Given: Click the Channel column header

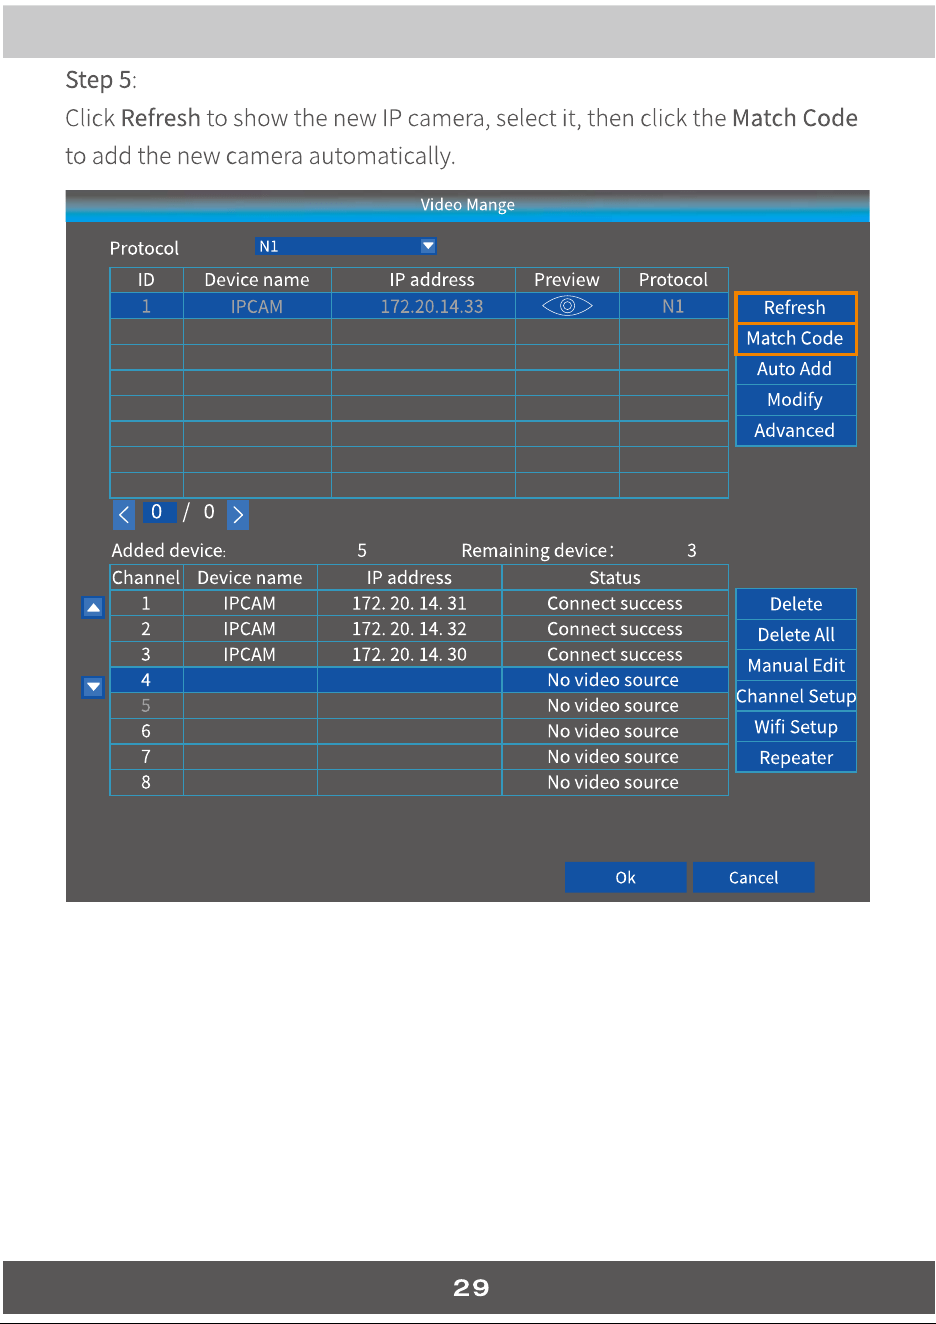Looking at the screenshot, I should tap(146, 578).
